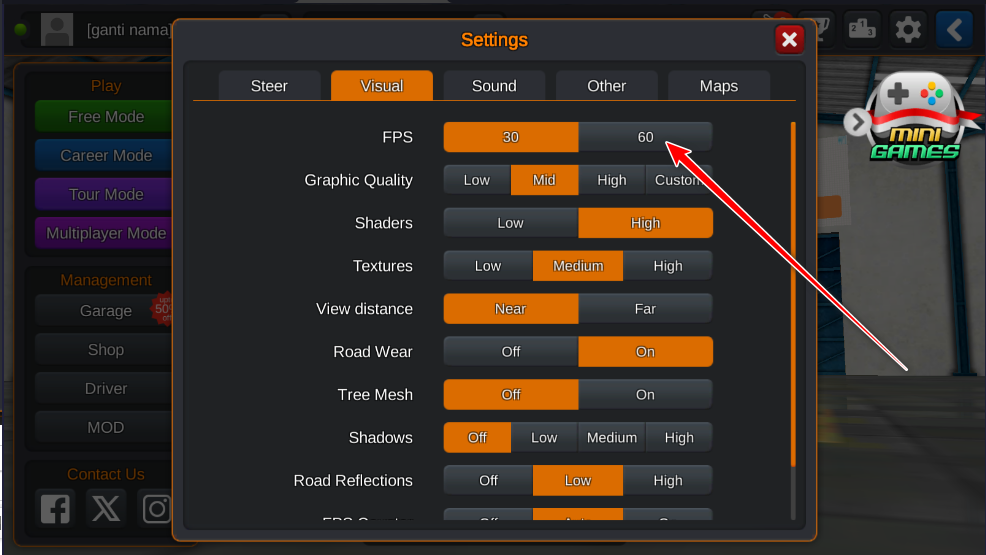The height and width of the screenshot is (555, 986).
Task: Select High for Graphic Quality
Action: (x=612, y=180)
